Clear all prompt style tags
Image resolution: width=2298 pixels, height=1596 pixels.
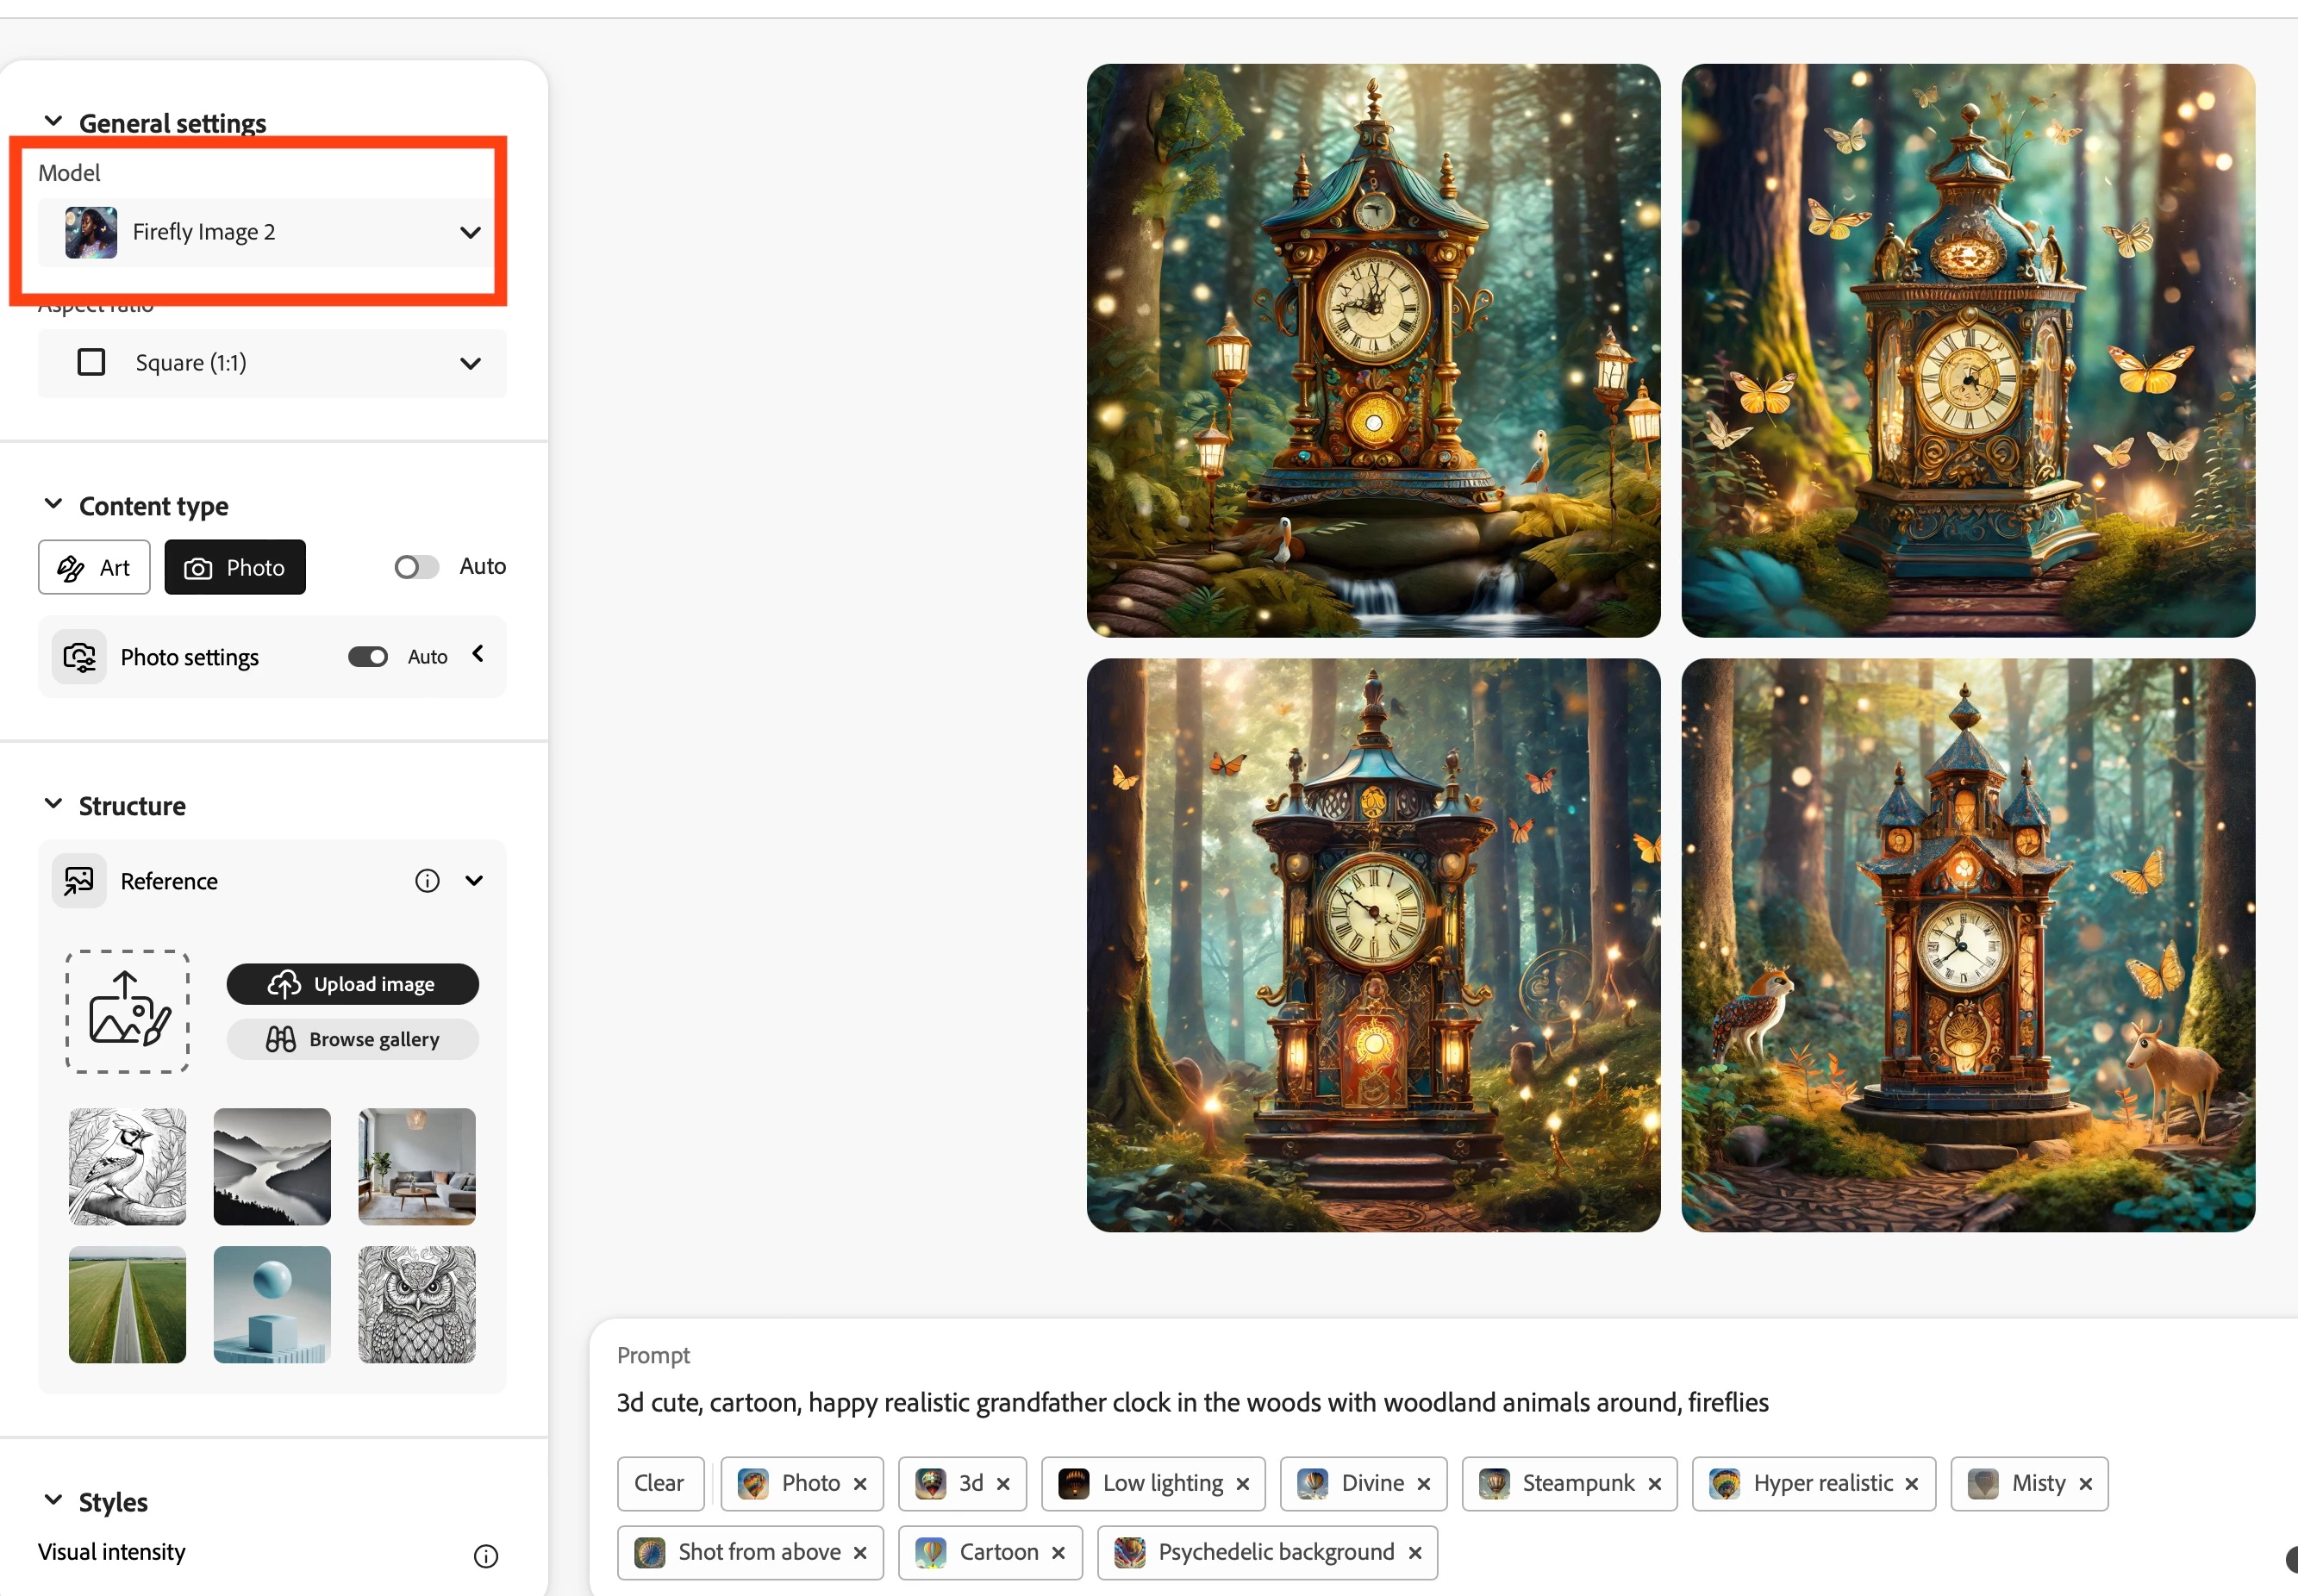[x=660, y=1484]
